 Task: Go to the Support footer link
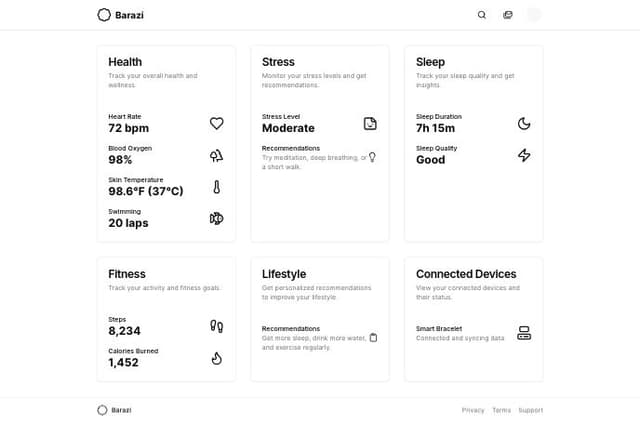point(530,410)
